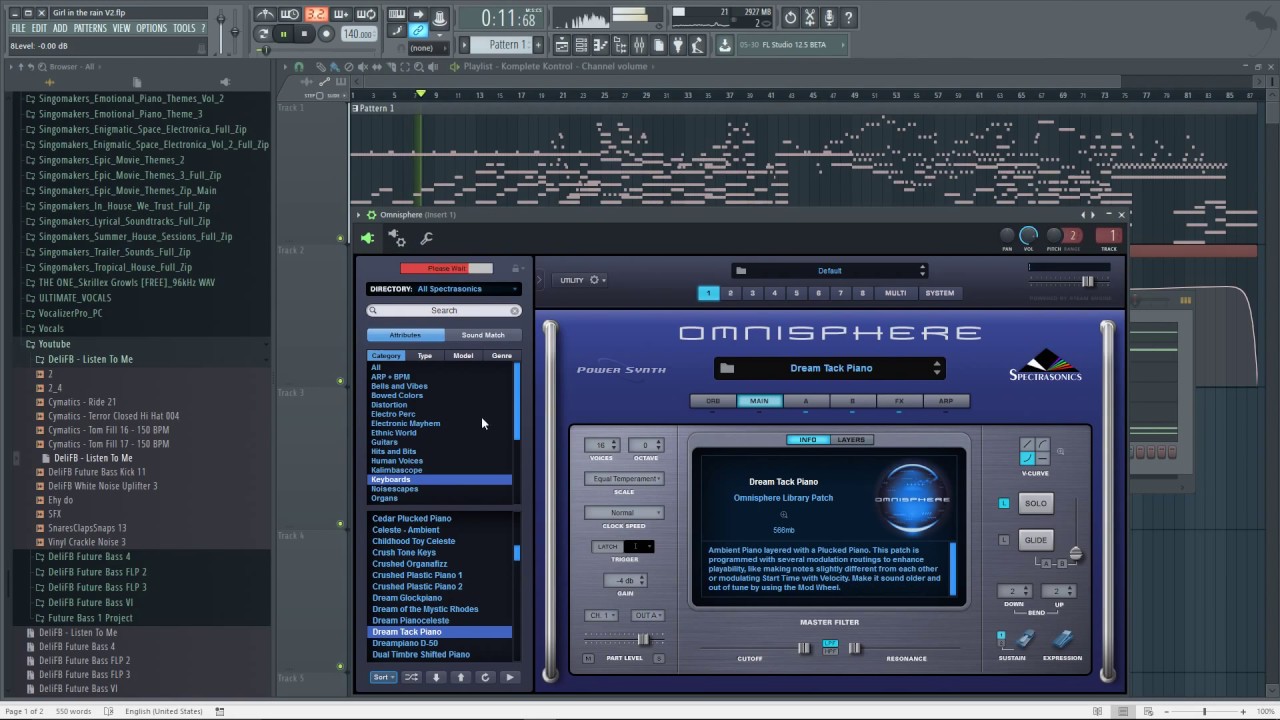Switch to the ORB page tab

click(713, 401)
